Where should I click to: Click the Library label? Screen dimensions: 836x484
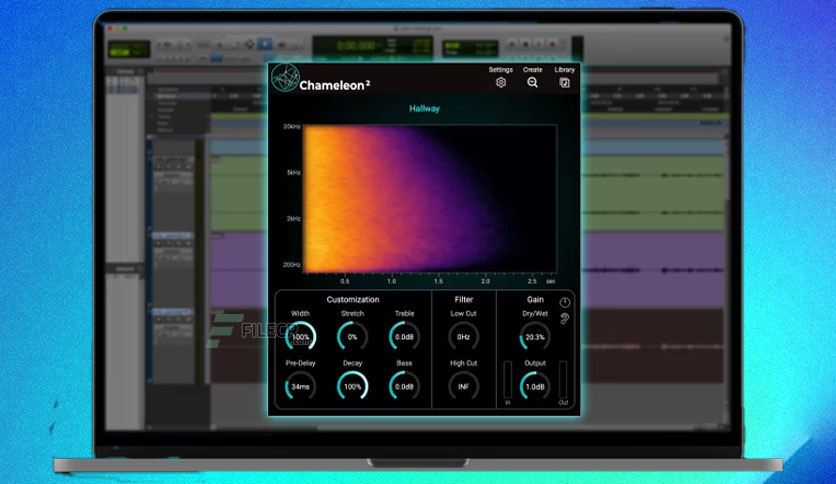(565, 70)
